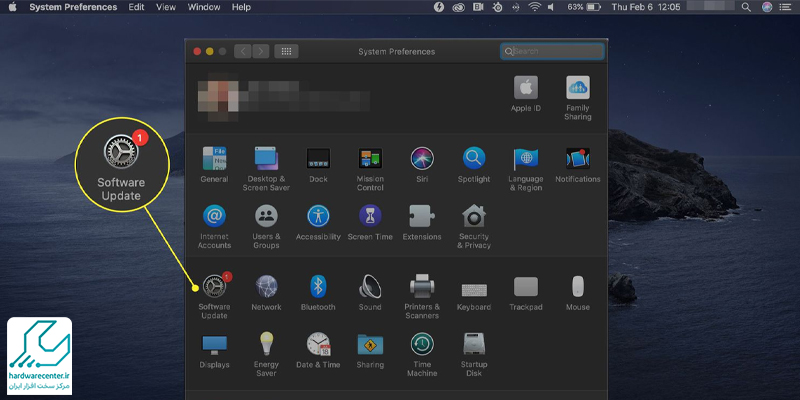Open the System Preferences menu
800x400 pixels.
pyautogui.click(x=73, y=7)
